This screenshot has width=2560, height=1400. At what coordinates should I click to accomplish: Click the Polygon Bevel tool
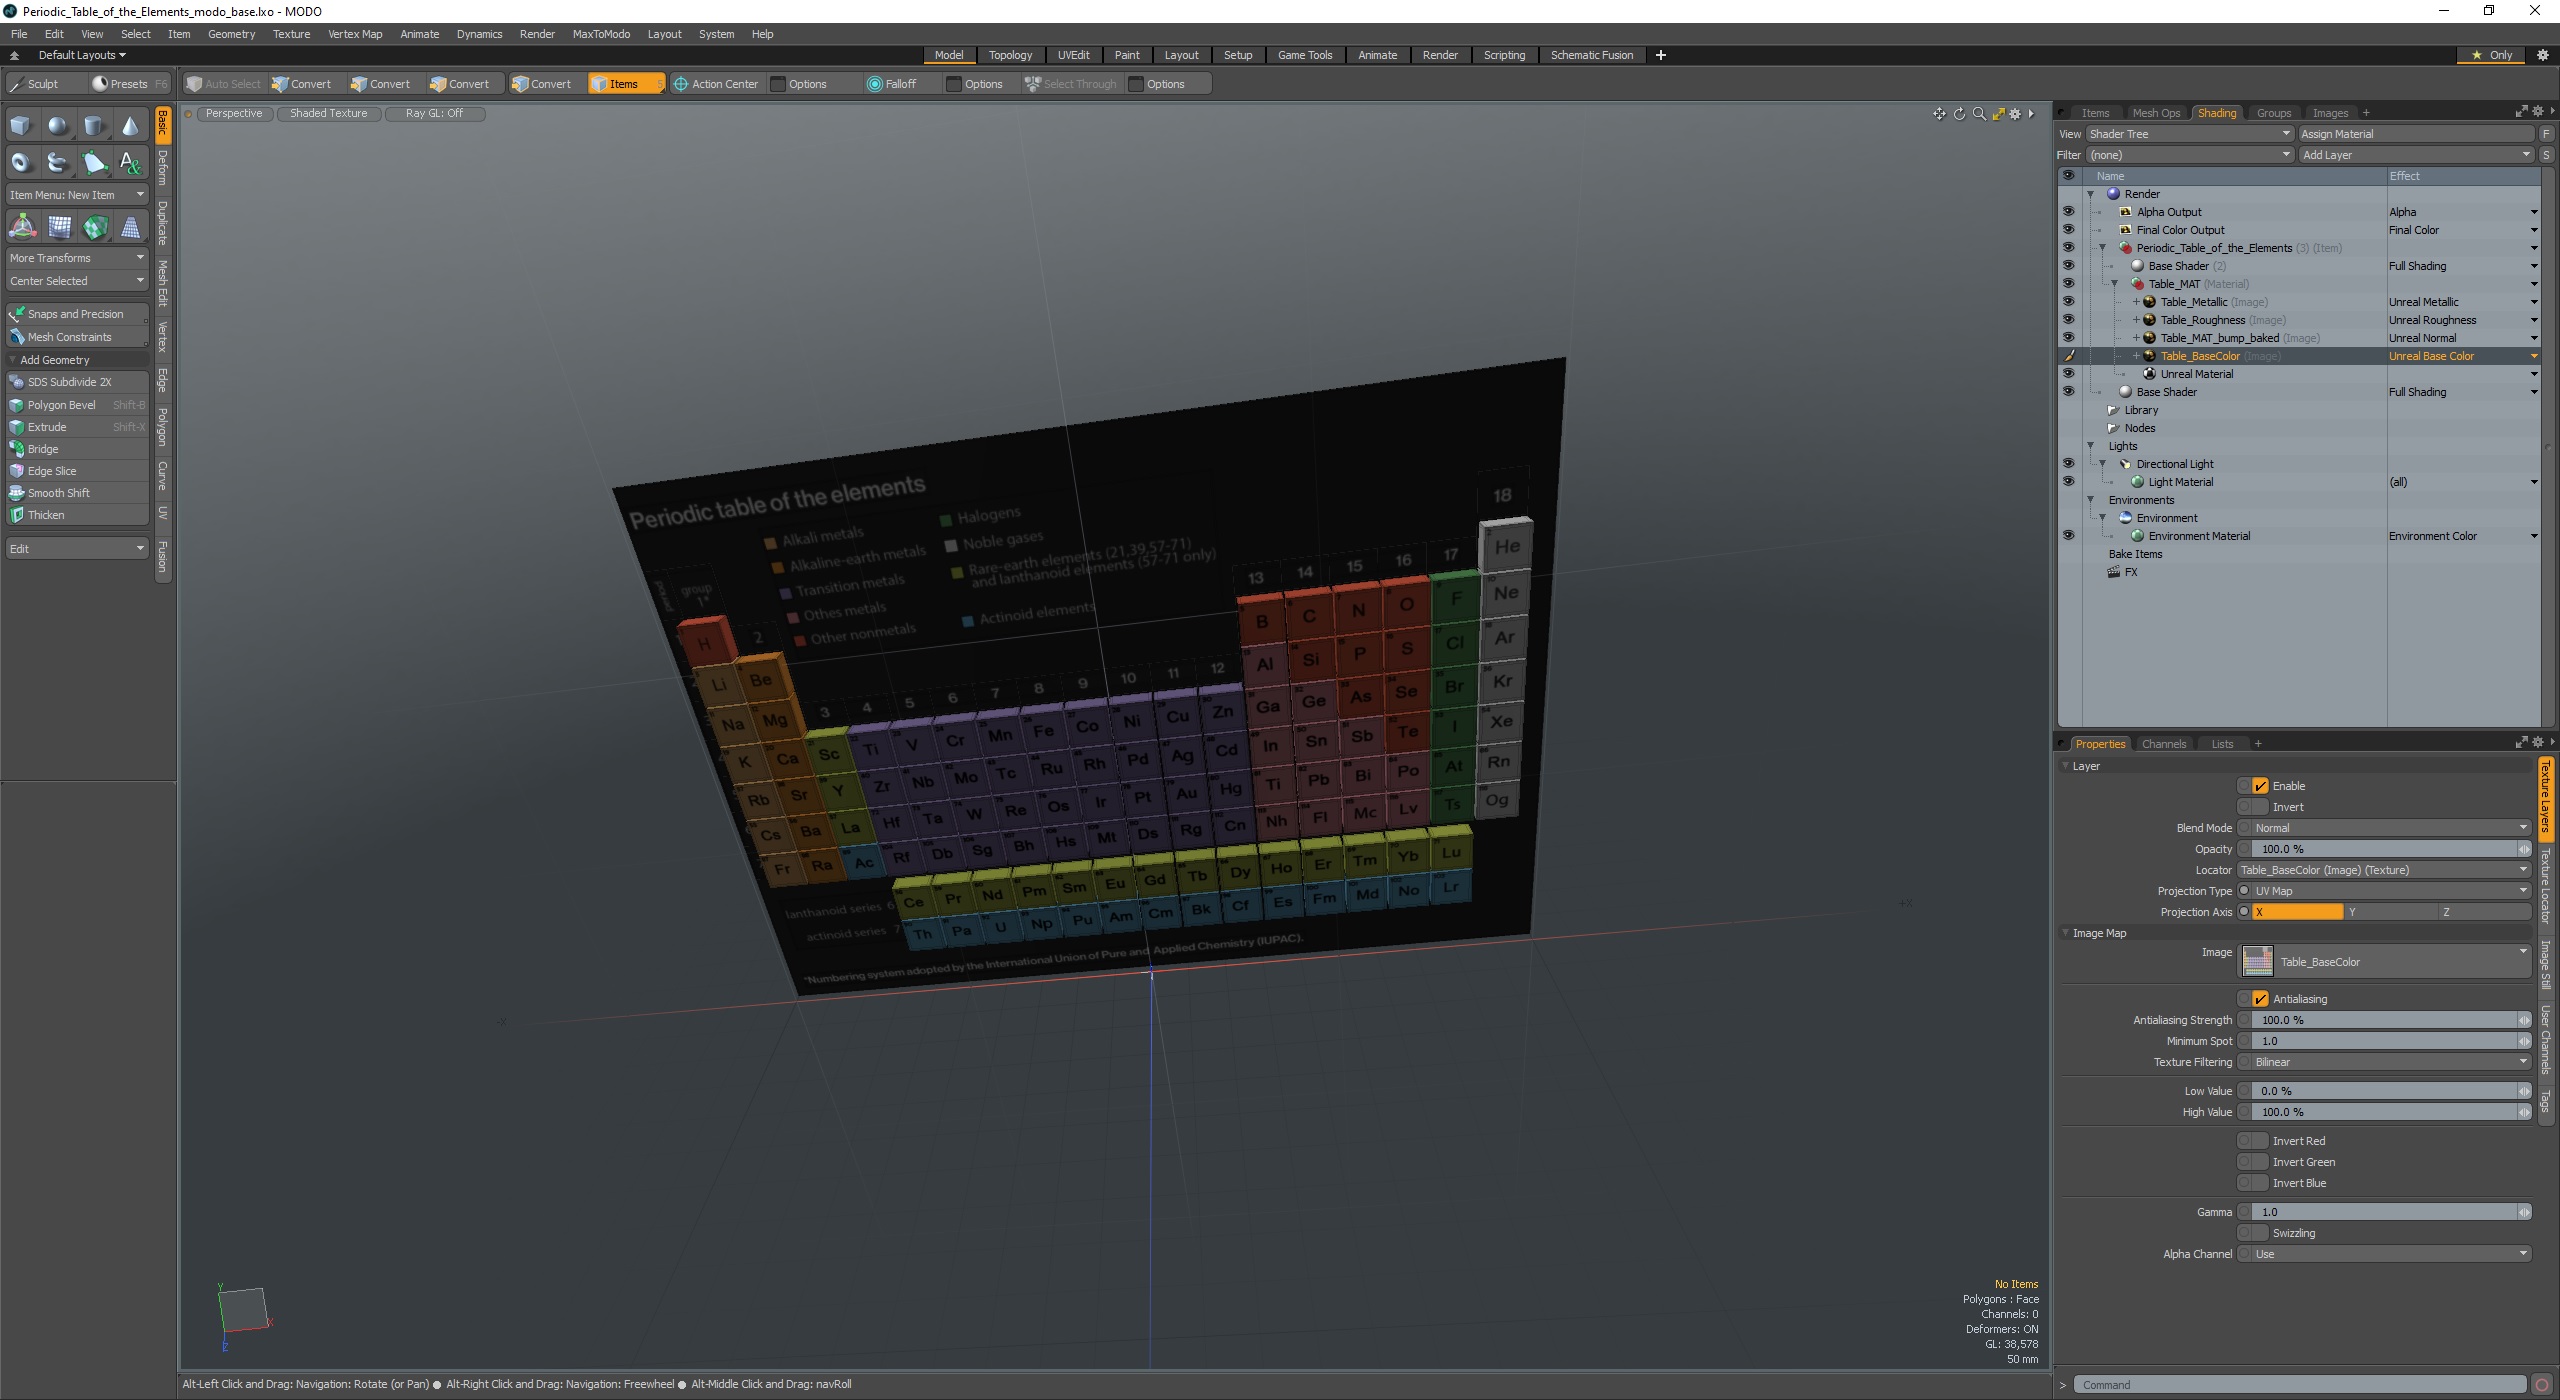point(77,405)
